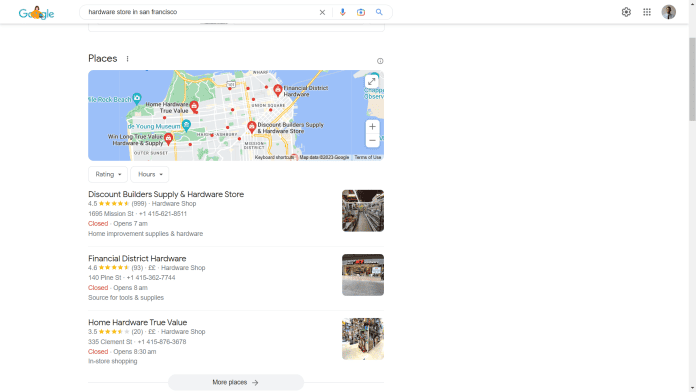This screenshot has width=696, height=392.
Task: Click the Google logo to go home
Action: pyautogui.click(x=36, y=13)
